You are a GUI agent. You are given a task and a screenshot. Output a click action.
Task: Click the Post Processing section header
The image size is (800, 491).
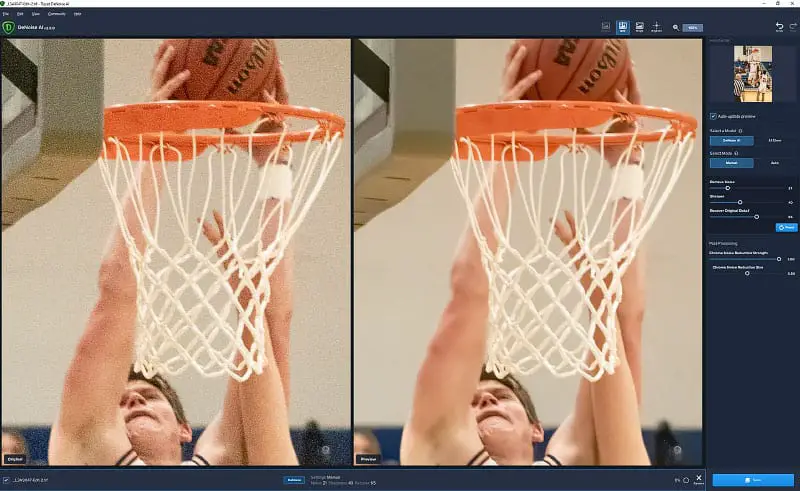723,243
